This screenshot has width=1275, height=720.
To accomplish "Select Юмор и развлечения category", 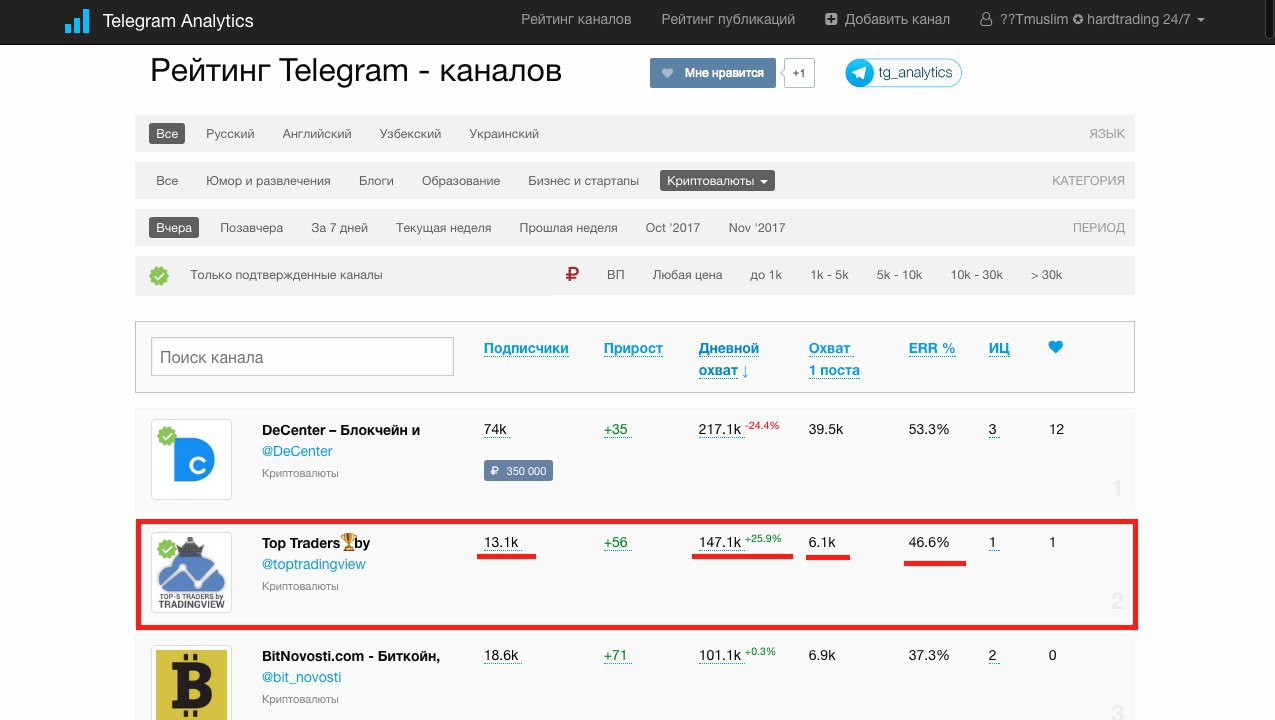I will click(x=268, y=181).
